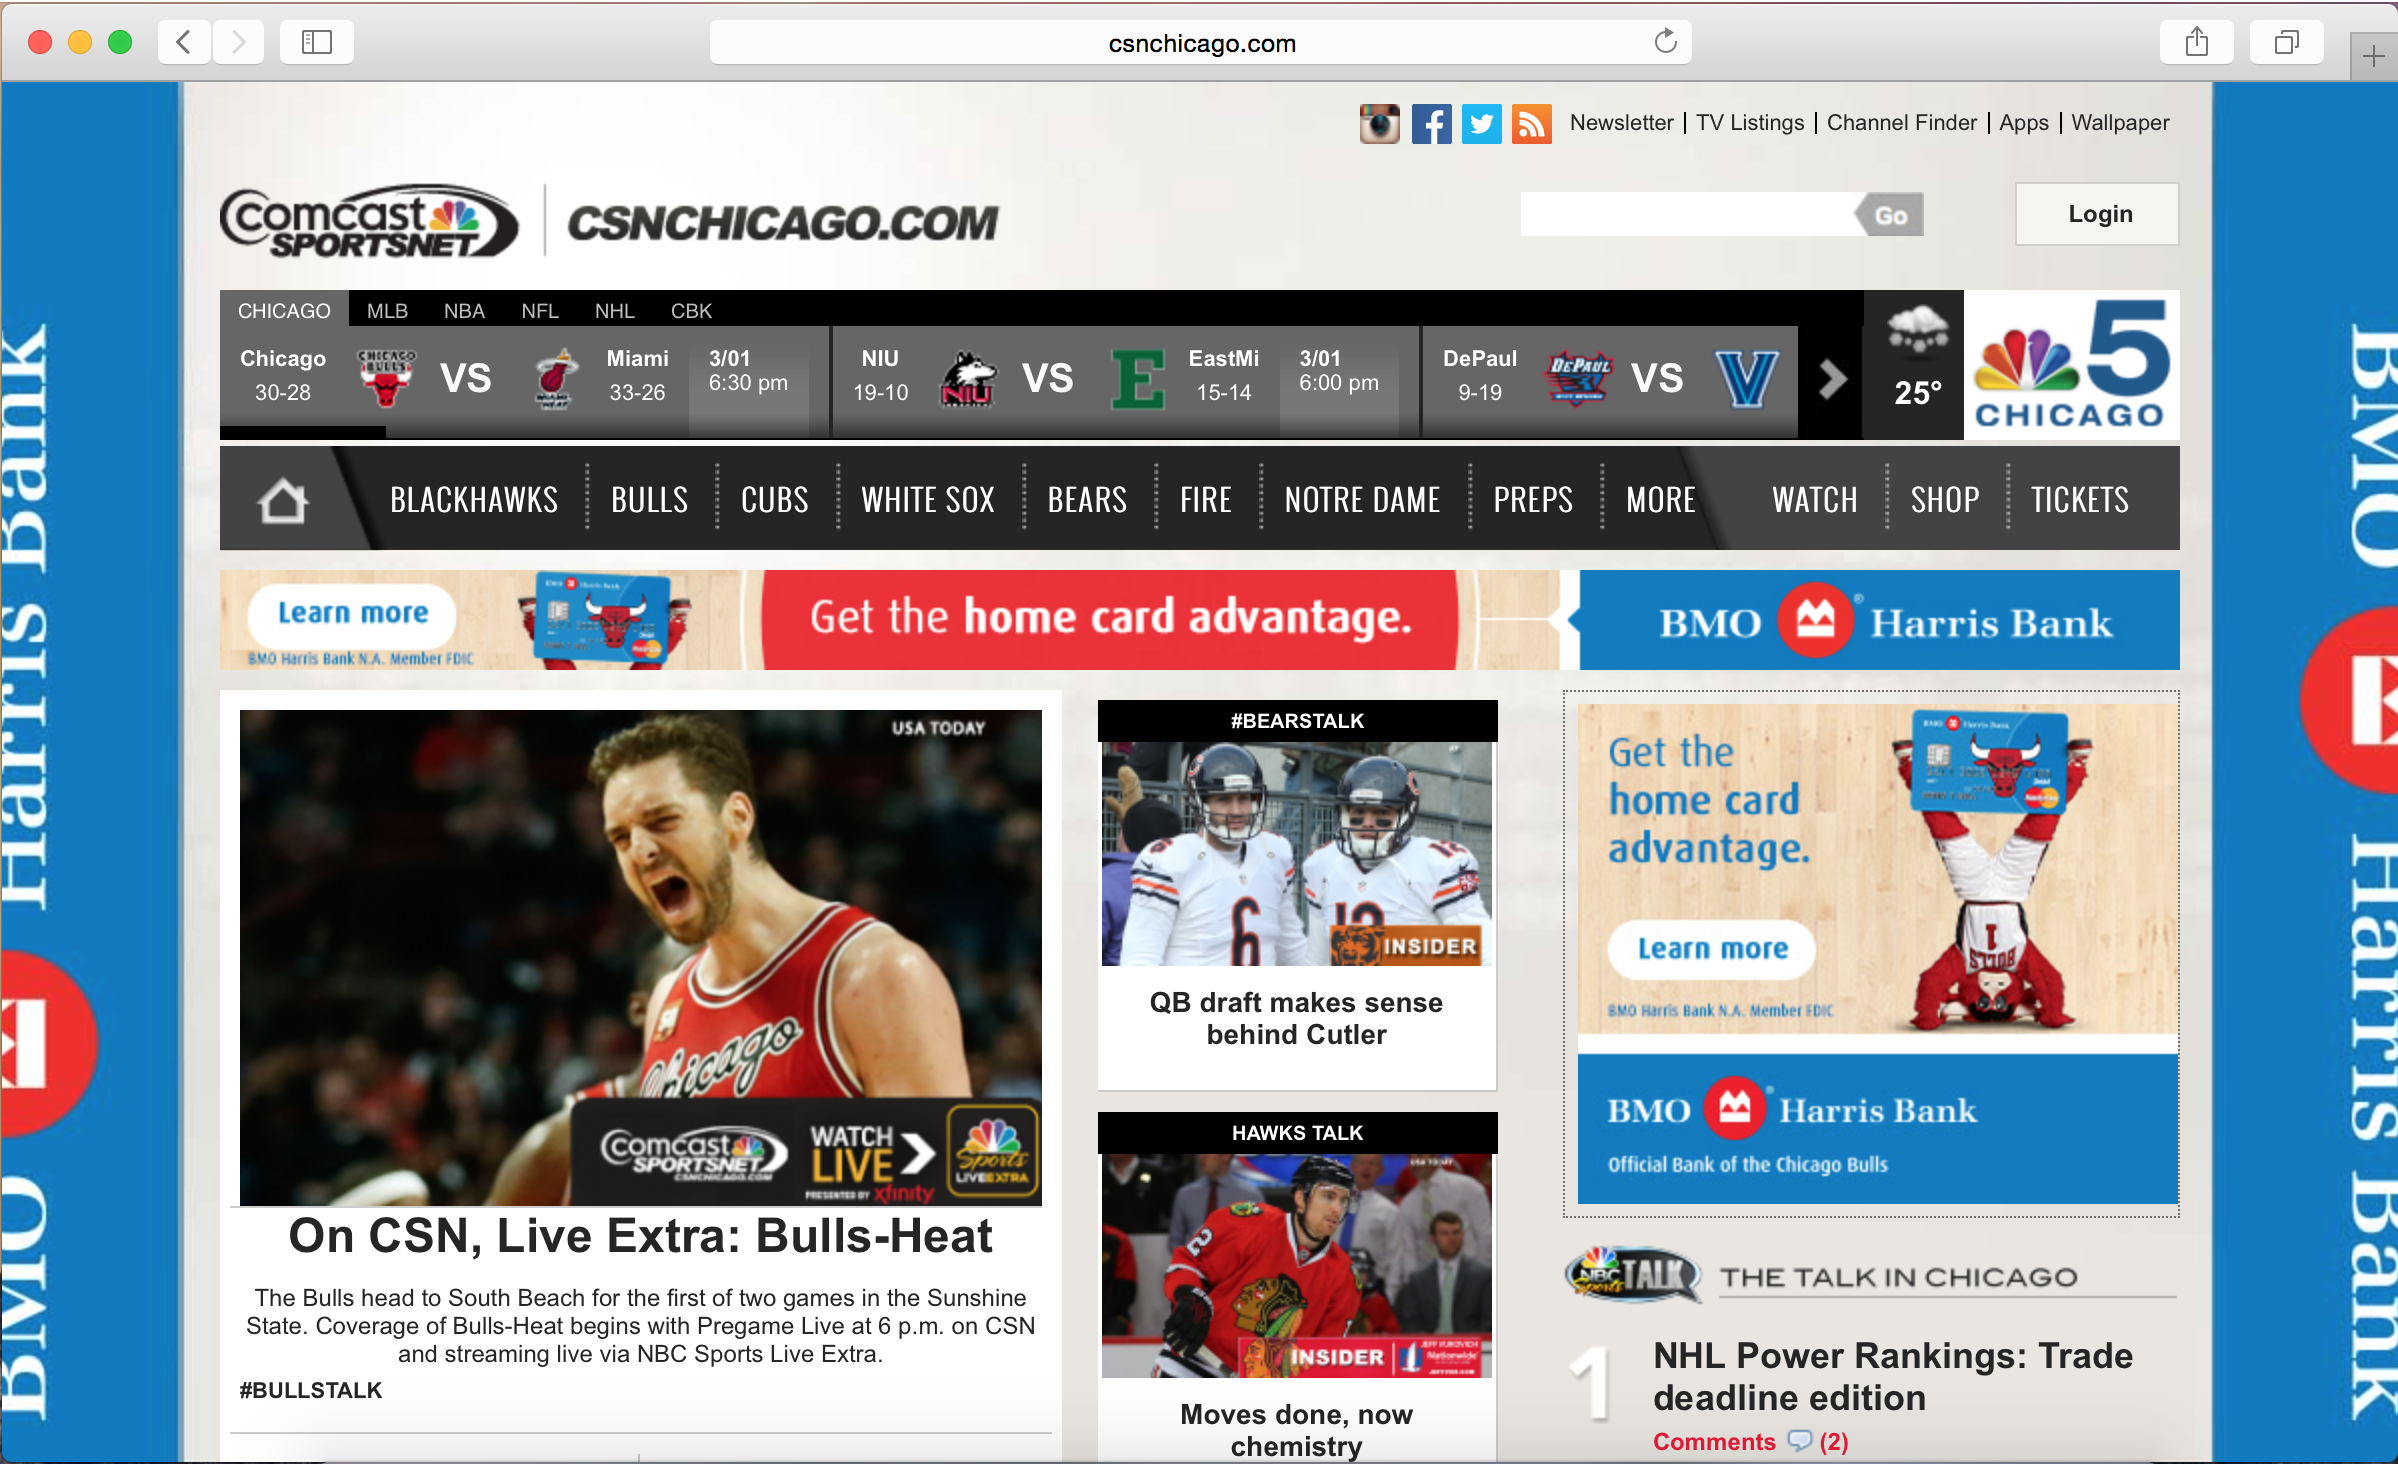Click the Safari back arrow
Viewport: 2398px width, 1464px height.
point(184,42)
